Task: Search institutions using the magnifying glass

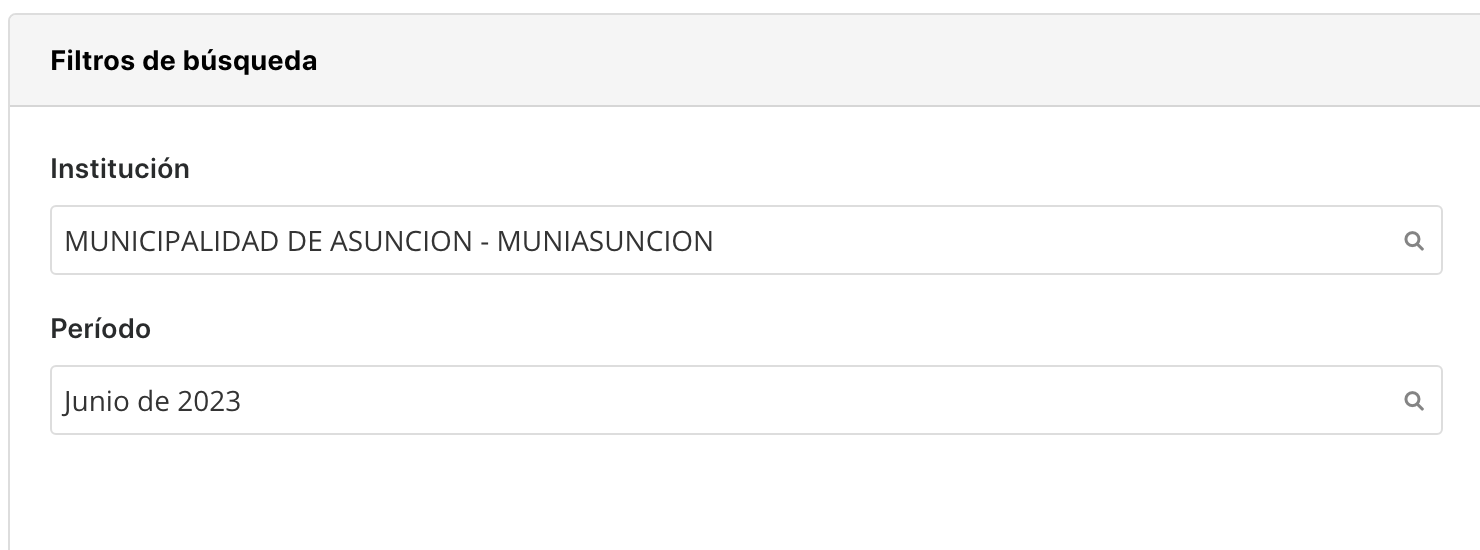Action: (x=1414, y=241)
